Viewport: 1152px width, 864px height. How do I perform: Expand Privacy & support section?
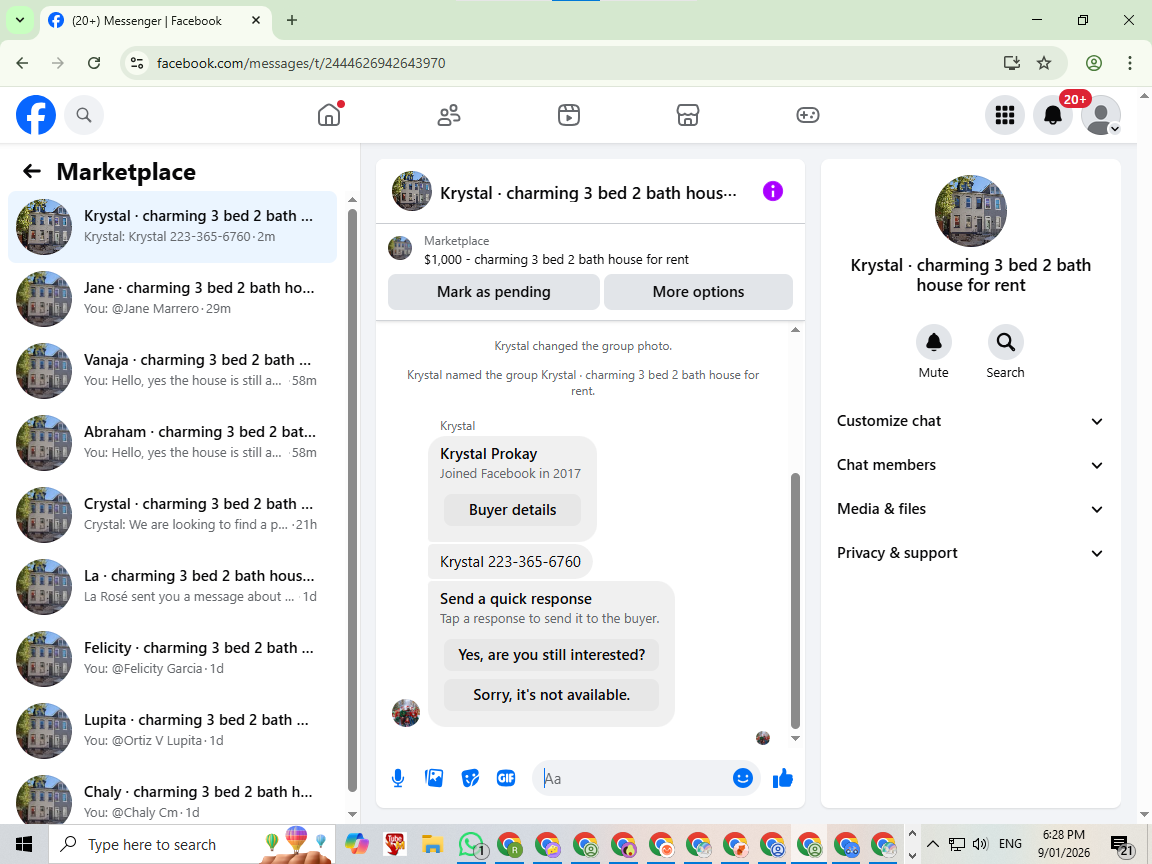(x=970, y=553)
